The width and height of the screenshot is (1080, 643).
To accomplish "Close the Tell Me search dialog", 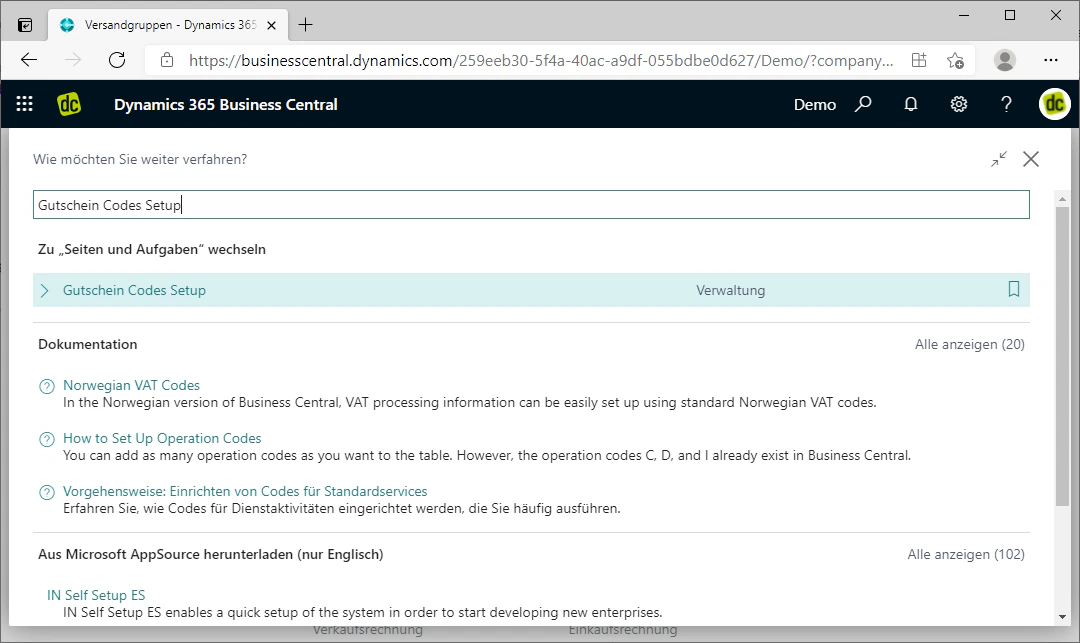I will [x=1031, y=159].
